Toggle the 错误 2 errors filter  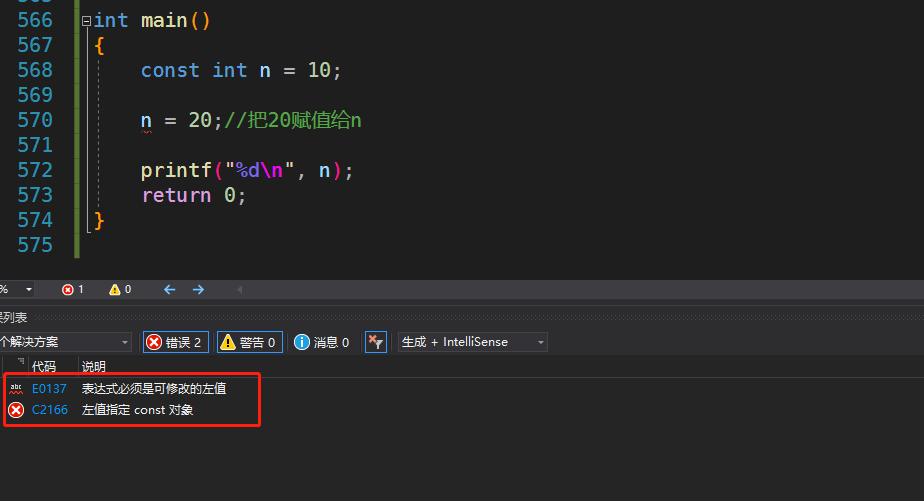(x=176, y=342)
